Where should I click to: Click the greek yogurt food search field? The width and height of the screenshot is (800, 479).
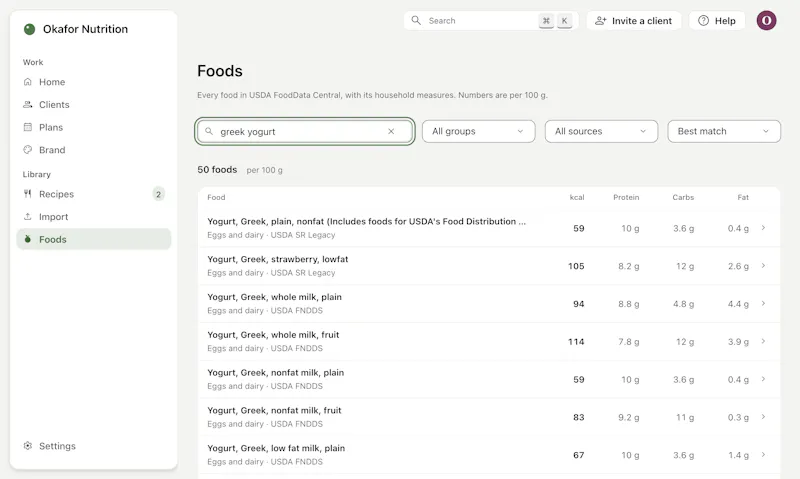pos(305,131)
